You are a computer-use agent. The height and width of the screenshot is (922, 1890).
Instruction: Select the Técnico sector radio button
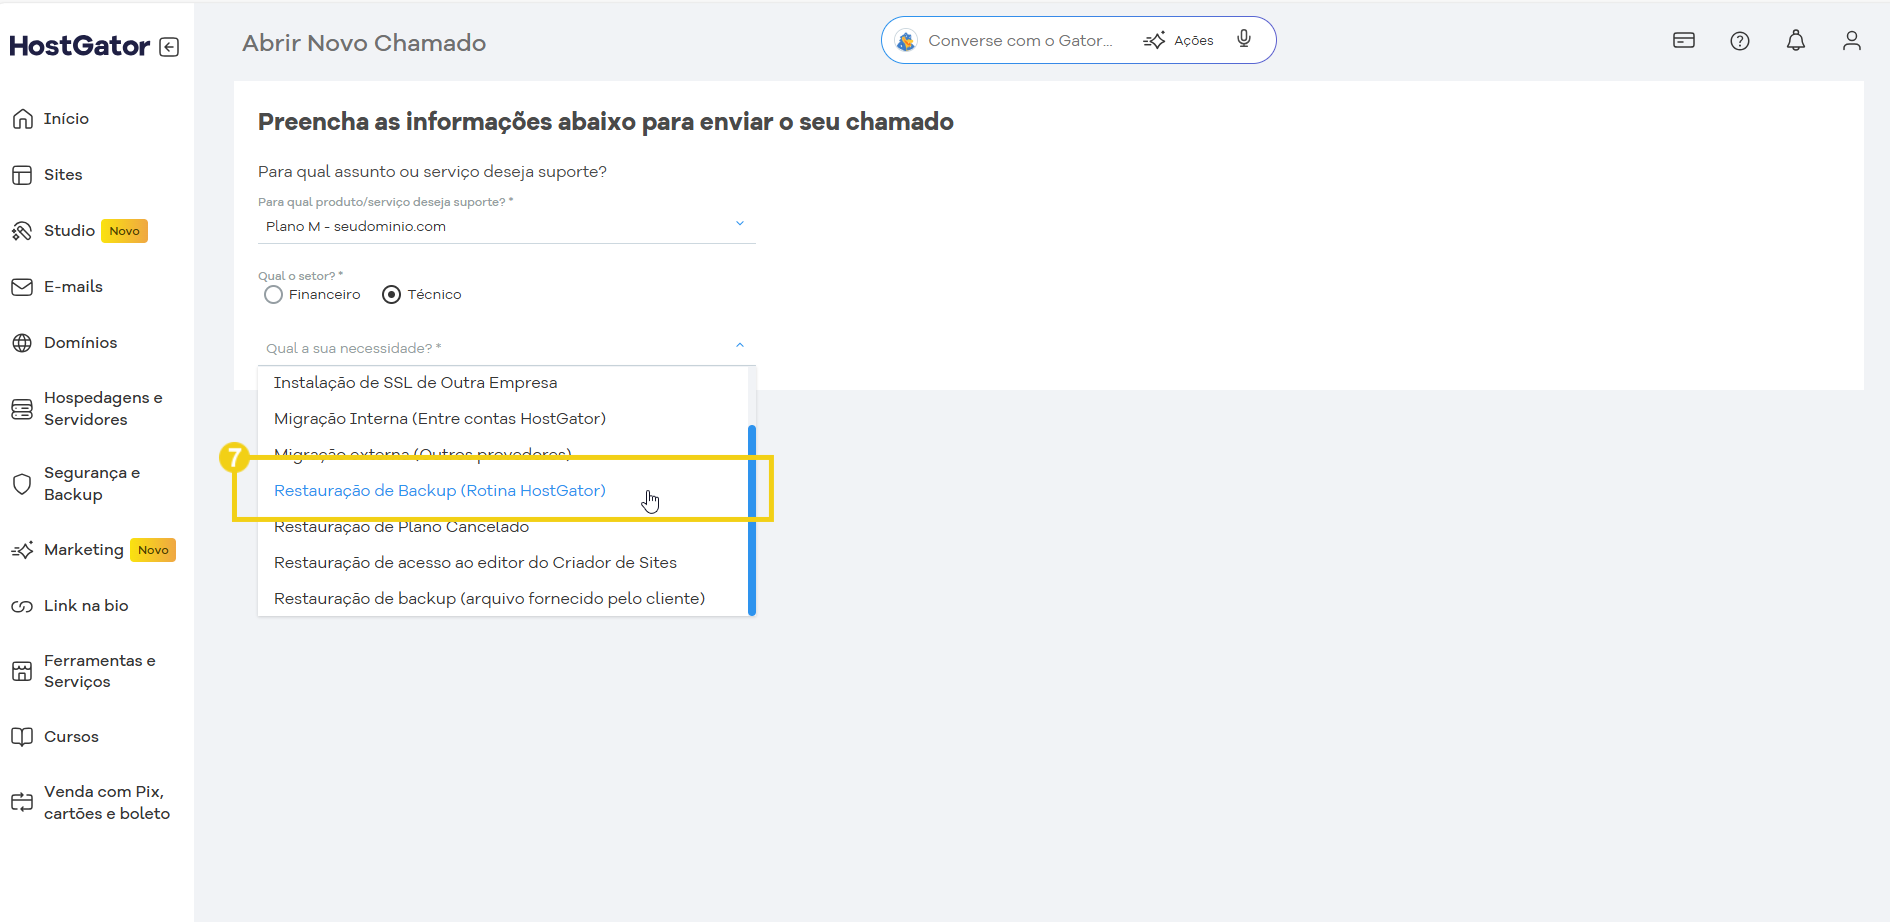392,295
